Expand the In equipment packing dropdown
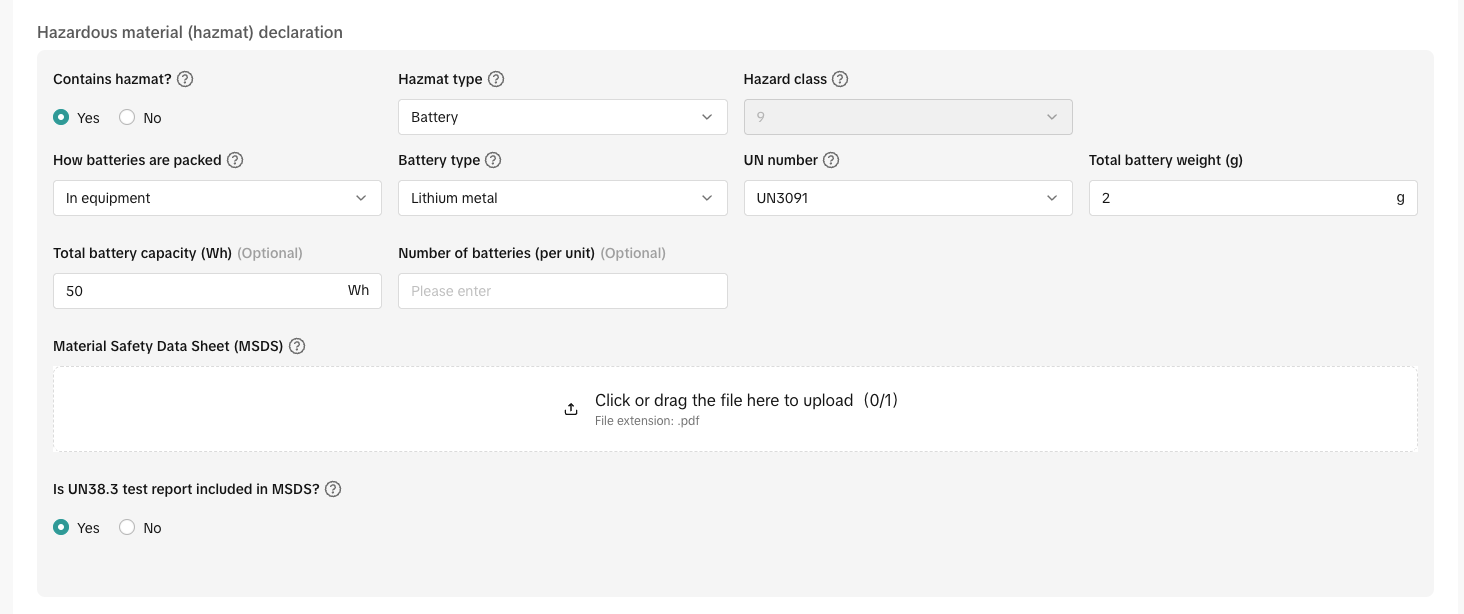 click(217, 198)
